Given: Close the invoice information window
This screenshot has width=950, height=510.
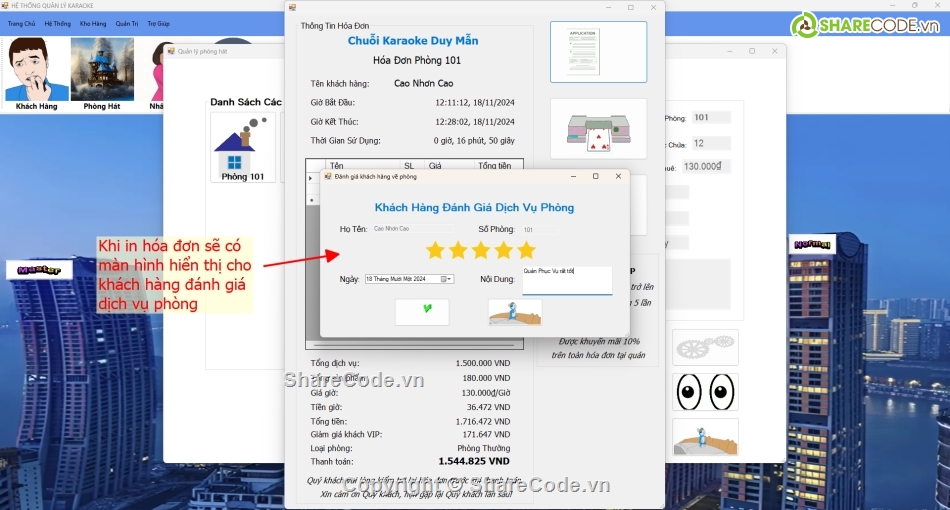Looking at the screenshot, I should (x=653, y=7).
